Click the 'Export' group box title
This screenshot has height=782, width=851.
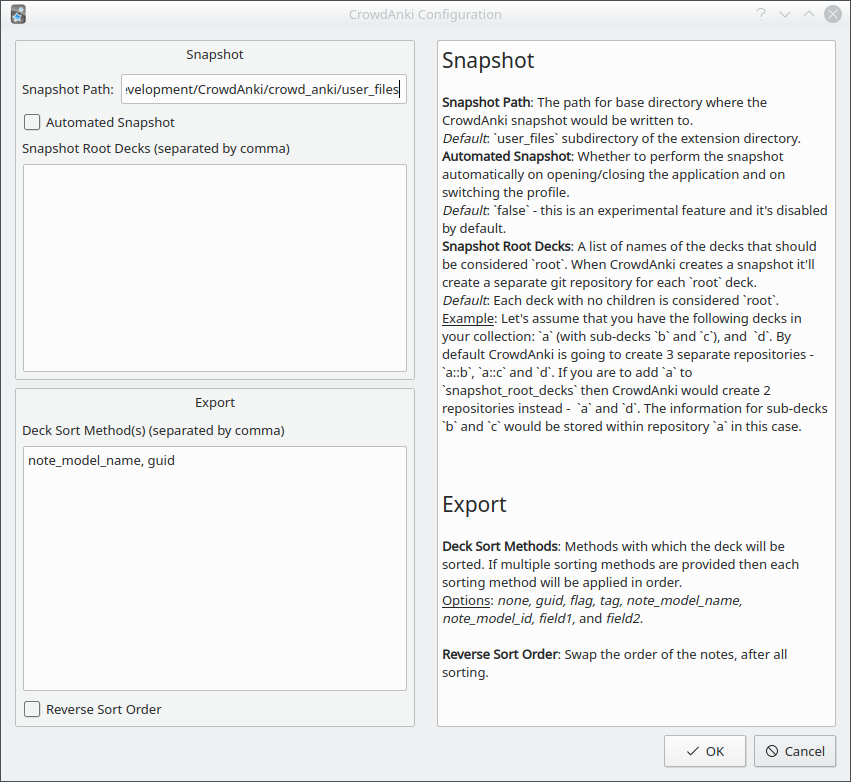pos(215,403)
